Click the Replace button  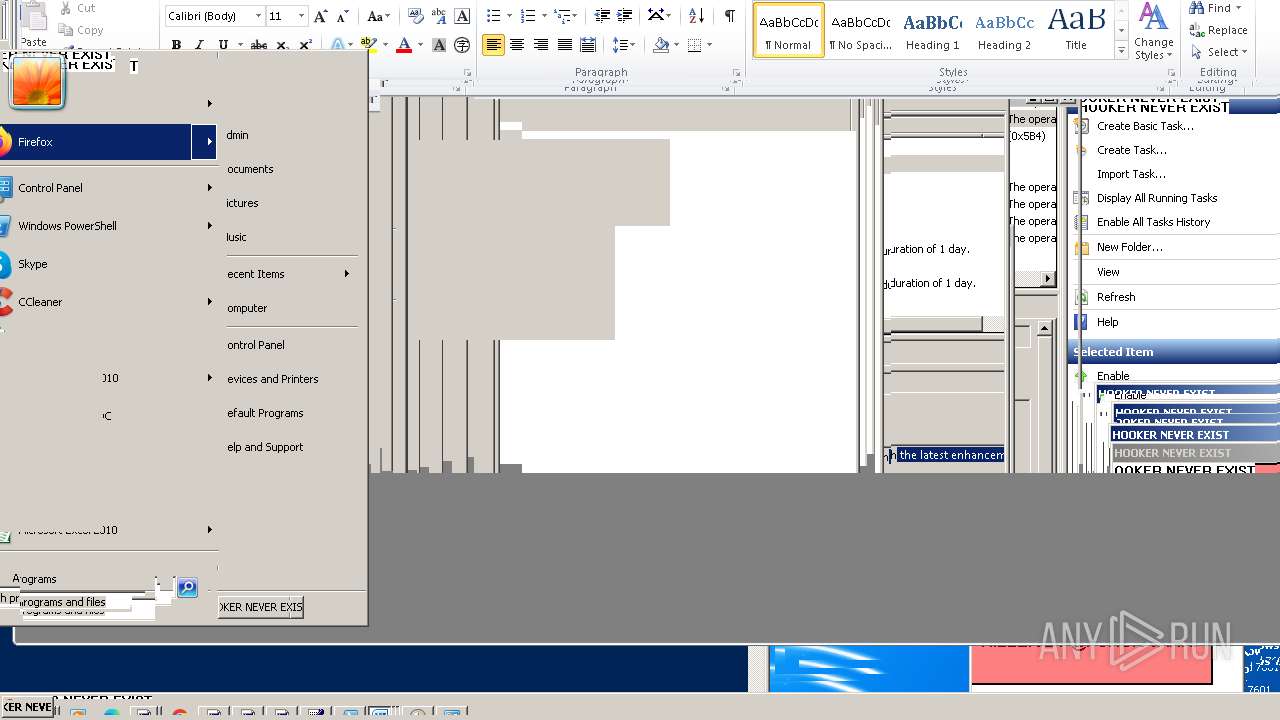pos(1218,30)
